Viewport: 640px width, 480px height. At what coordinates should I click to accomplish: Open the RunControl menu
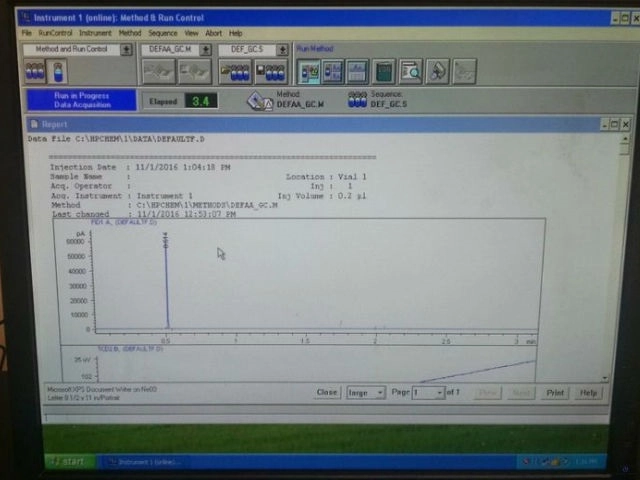pos(56,33)
